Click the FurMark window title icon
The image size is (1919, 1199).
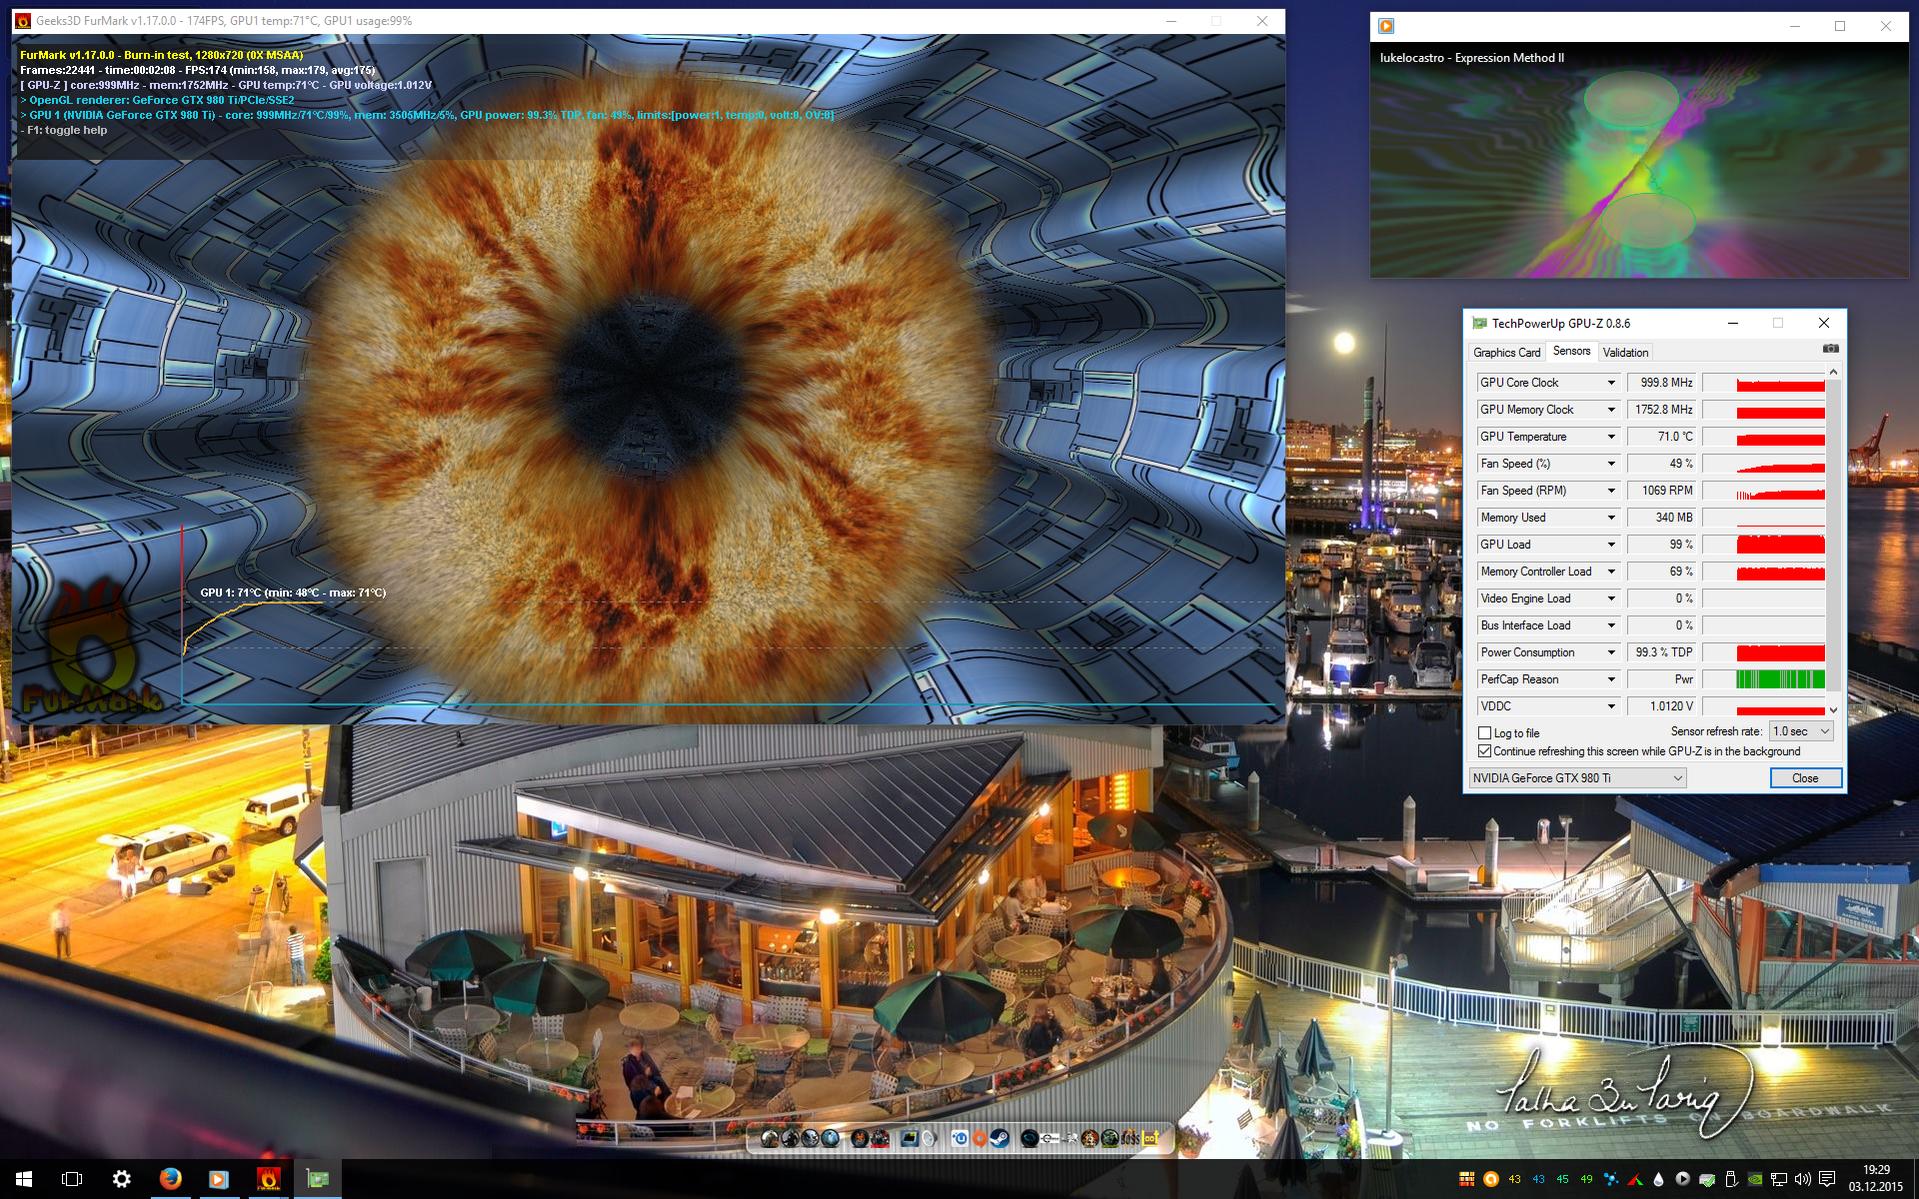pos(22,21)
